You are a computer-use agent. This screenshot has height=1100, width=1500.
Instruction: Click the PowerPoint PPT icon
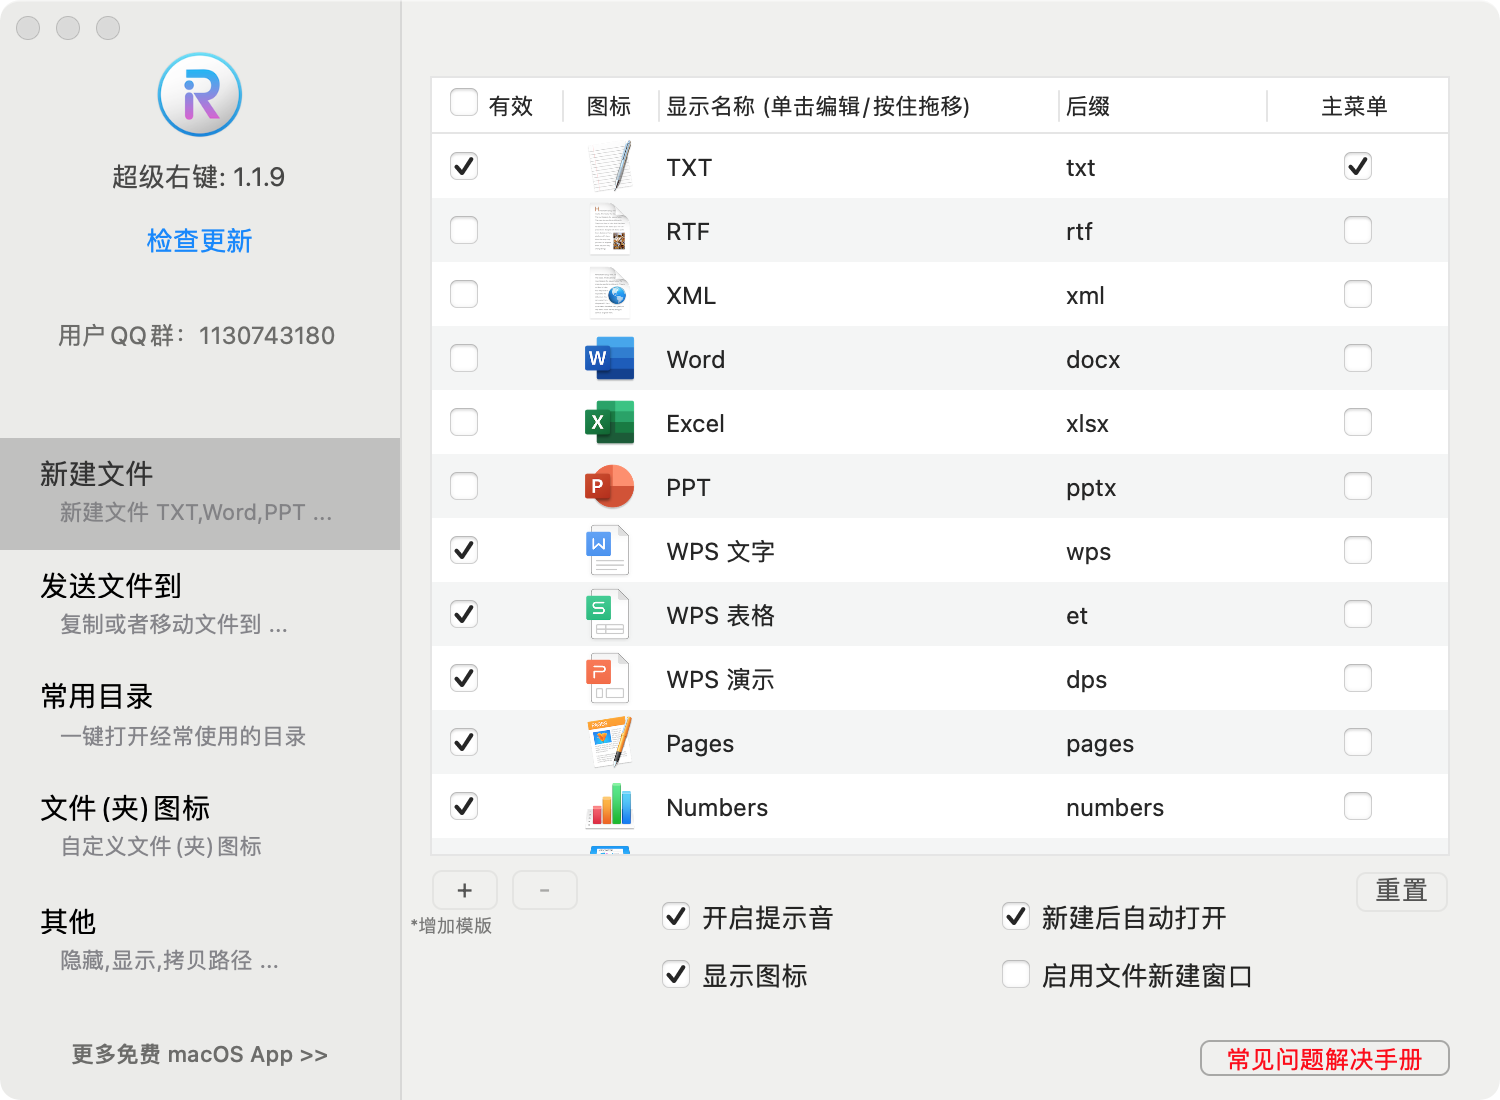[x=610, y=486]
